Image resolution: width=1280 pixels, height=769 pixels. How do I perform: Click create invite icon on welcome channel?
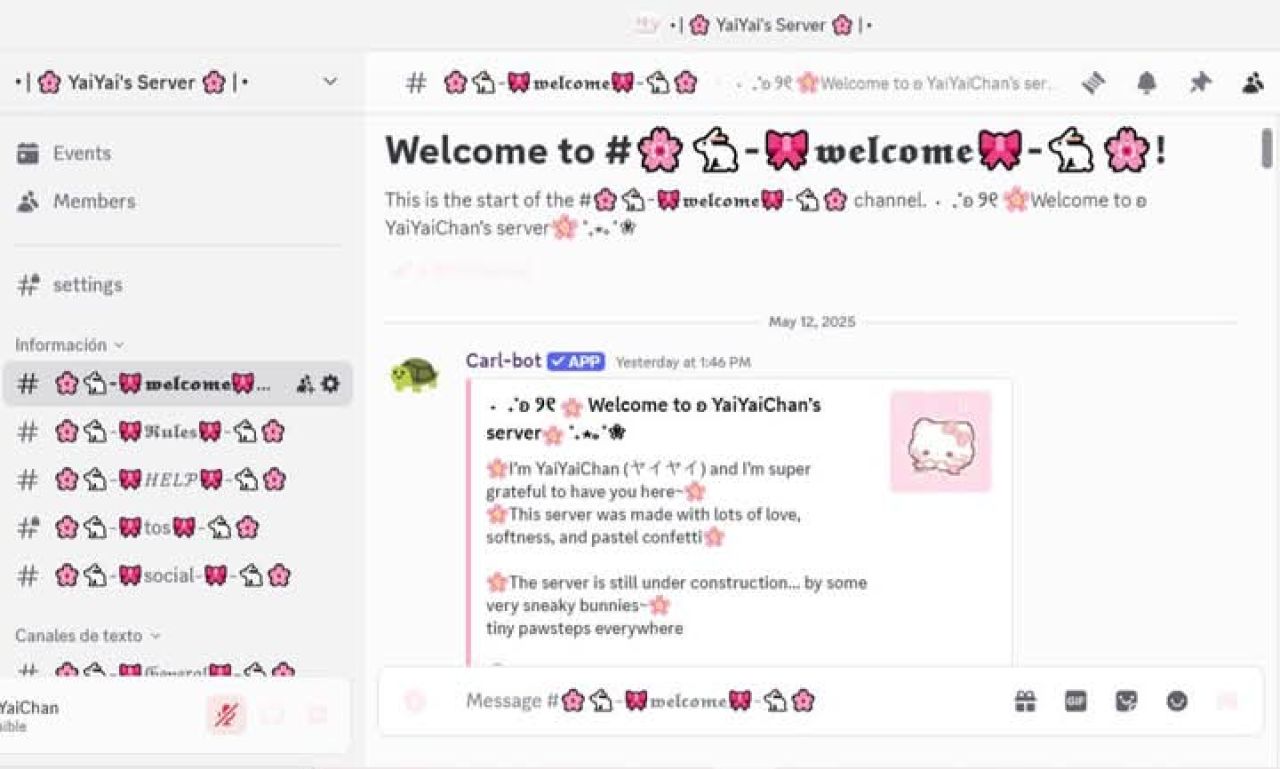(x=306, y=384)
